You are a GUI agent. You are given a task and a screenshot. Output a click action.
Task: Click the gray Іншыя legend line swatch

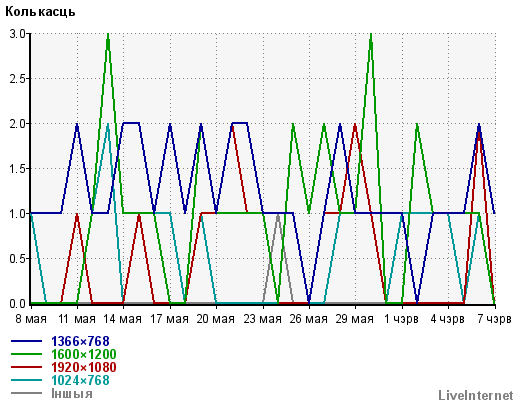26,393
